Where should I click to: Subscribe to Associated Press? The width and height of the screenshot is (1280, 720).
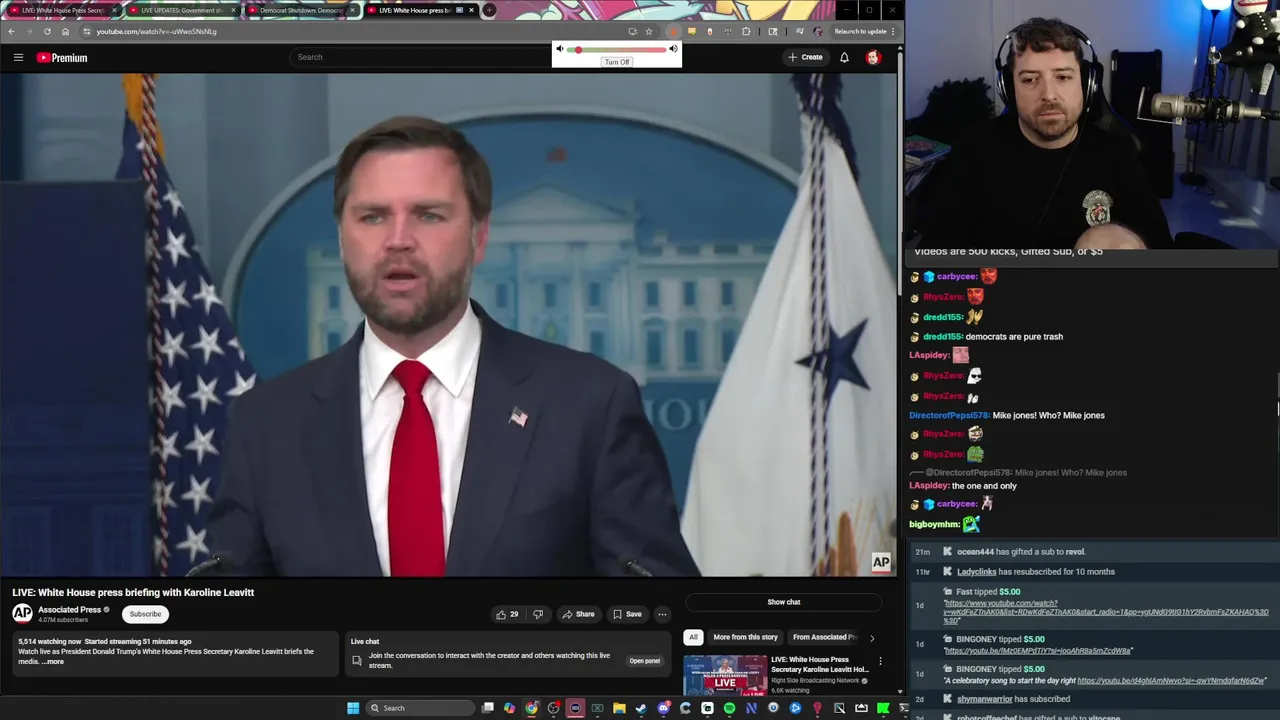(x=145, y=614)
